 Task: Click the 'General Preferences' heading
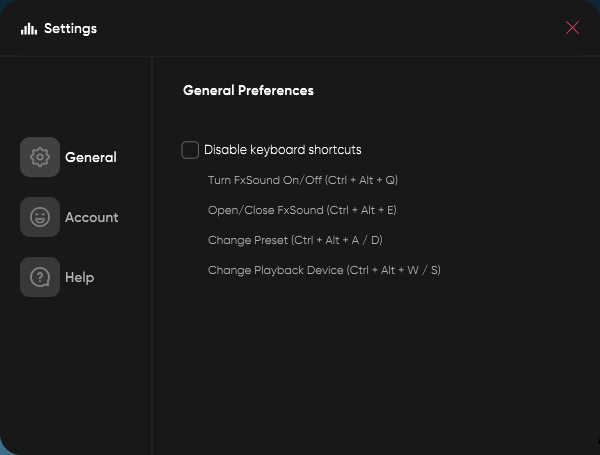[x=248, y=90]
